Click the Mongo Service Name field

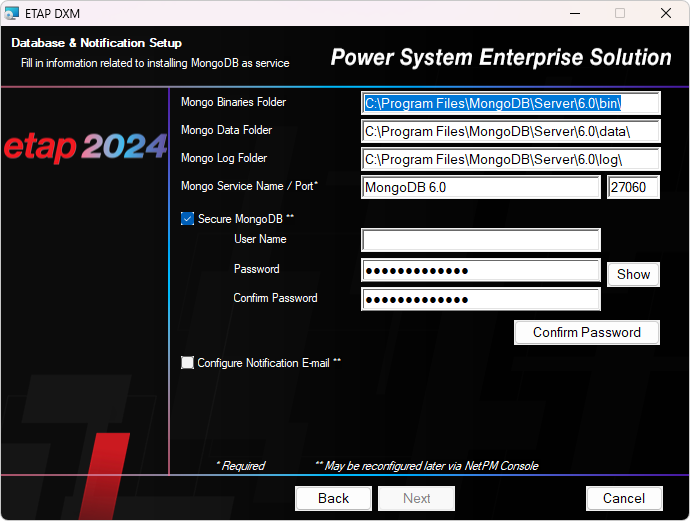click(481, 187)
